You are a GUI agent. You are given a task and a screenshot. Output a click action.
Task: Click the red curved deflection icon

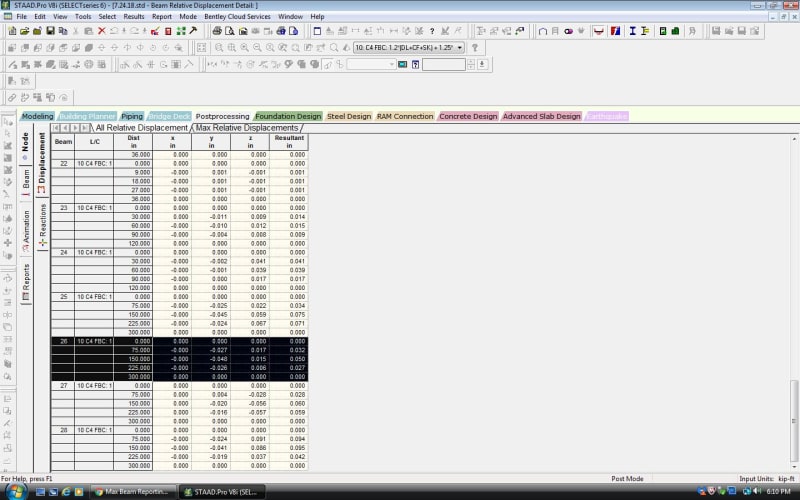[598, 31]
